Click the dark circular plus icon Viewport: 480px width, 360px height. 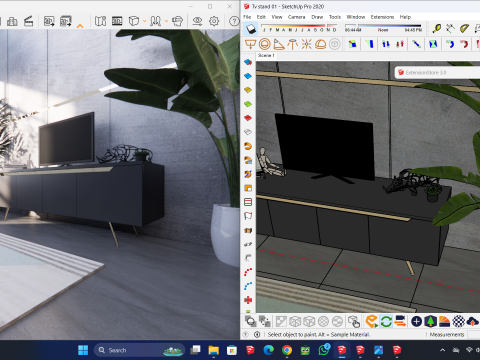[x=416, y=322]
